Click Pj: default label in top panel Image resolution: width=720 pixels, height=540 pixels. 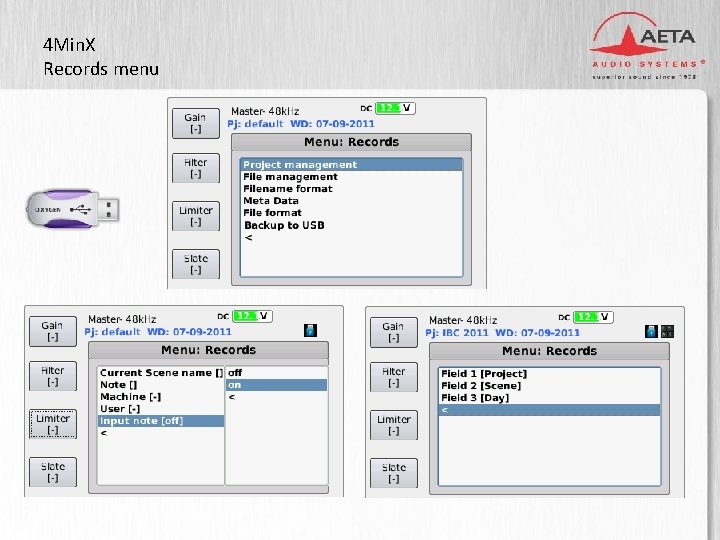255,124
